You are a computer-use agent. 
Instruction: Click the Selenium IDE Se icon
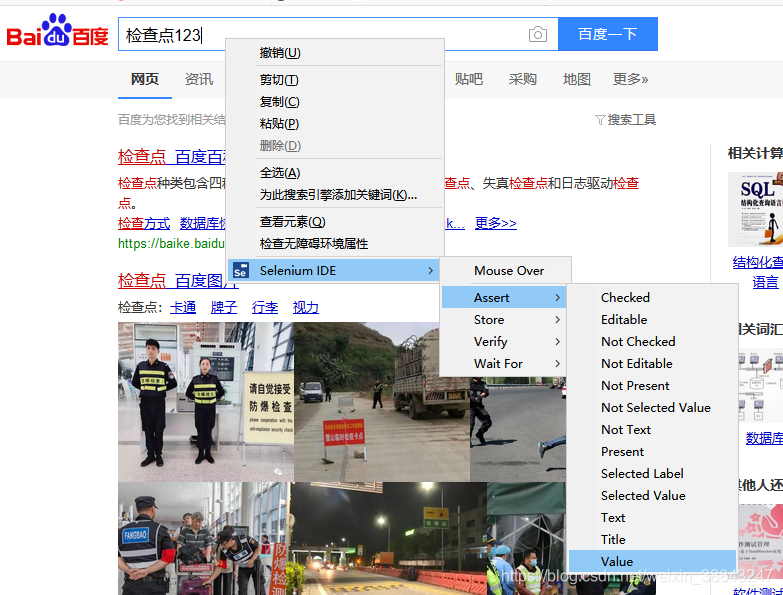(x=240, y=271)
